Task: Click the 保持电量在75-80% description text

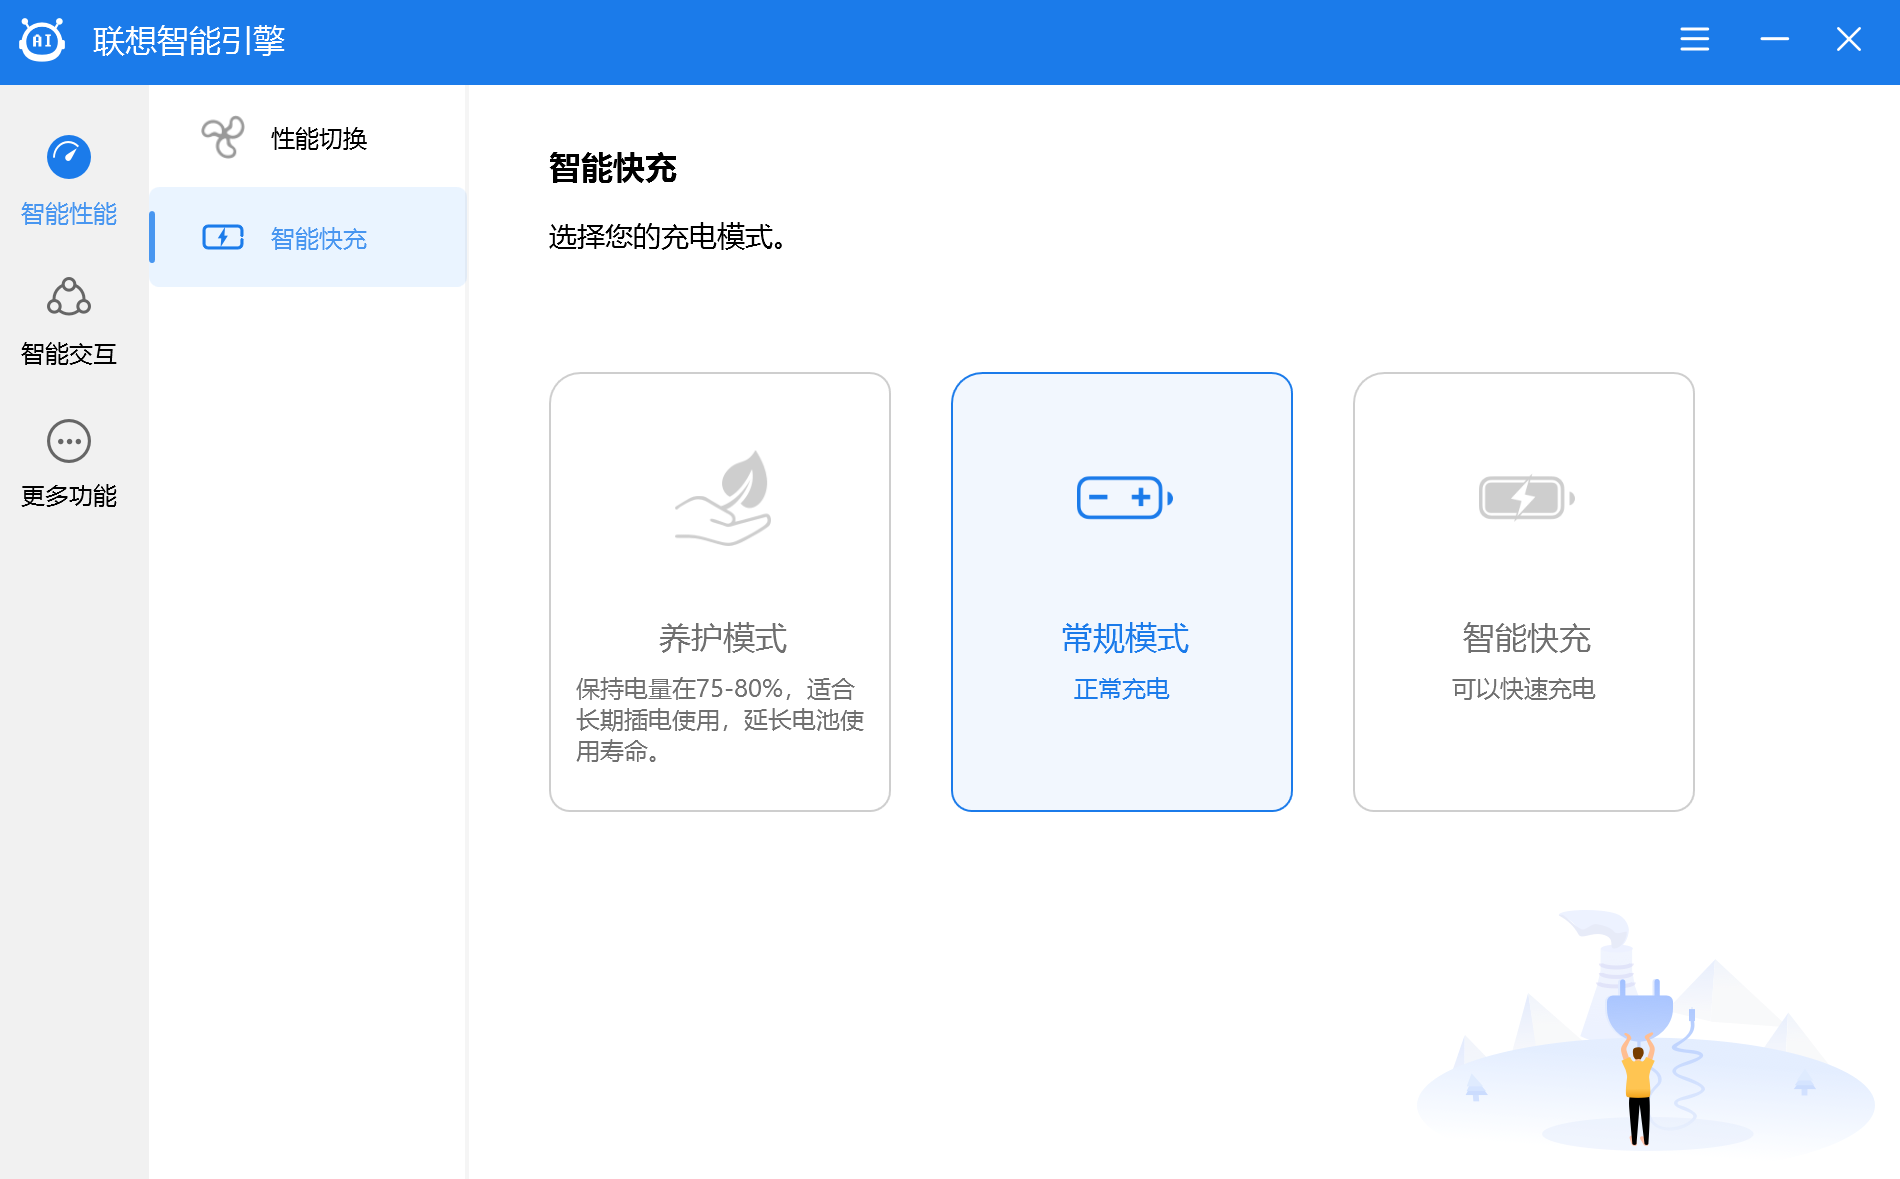Action: 720,720
